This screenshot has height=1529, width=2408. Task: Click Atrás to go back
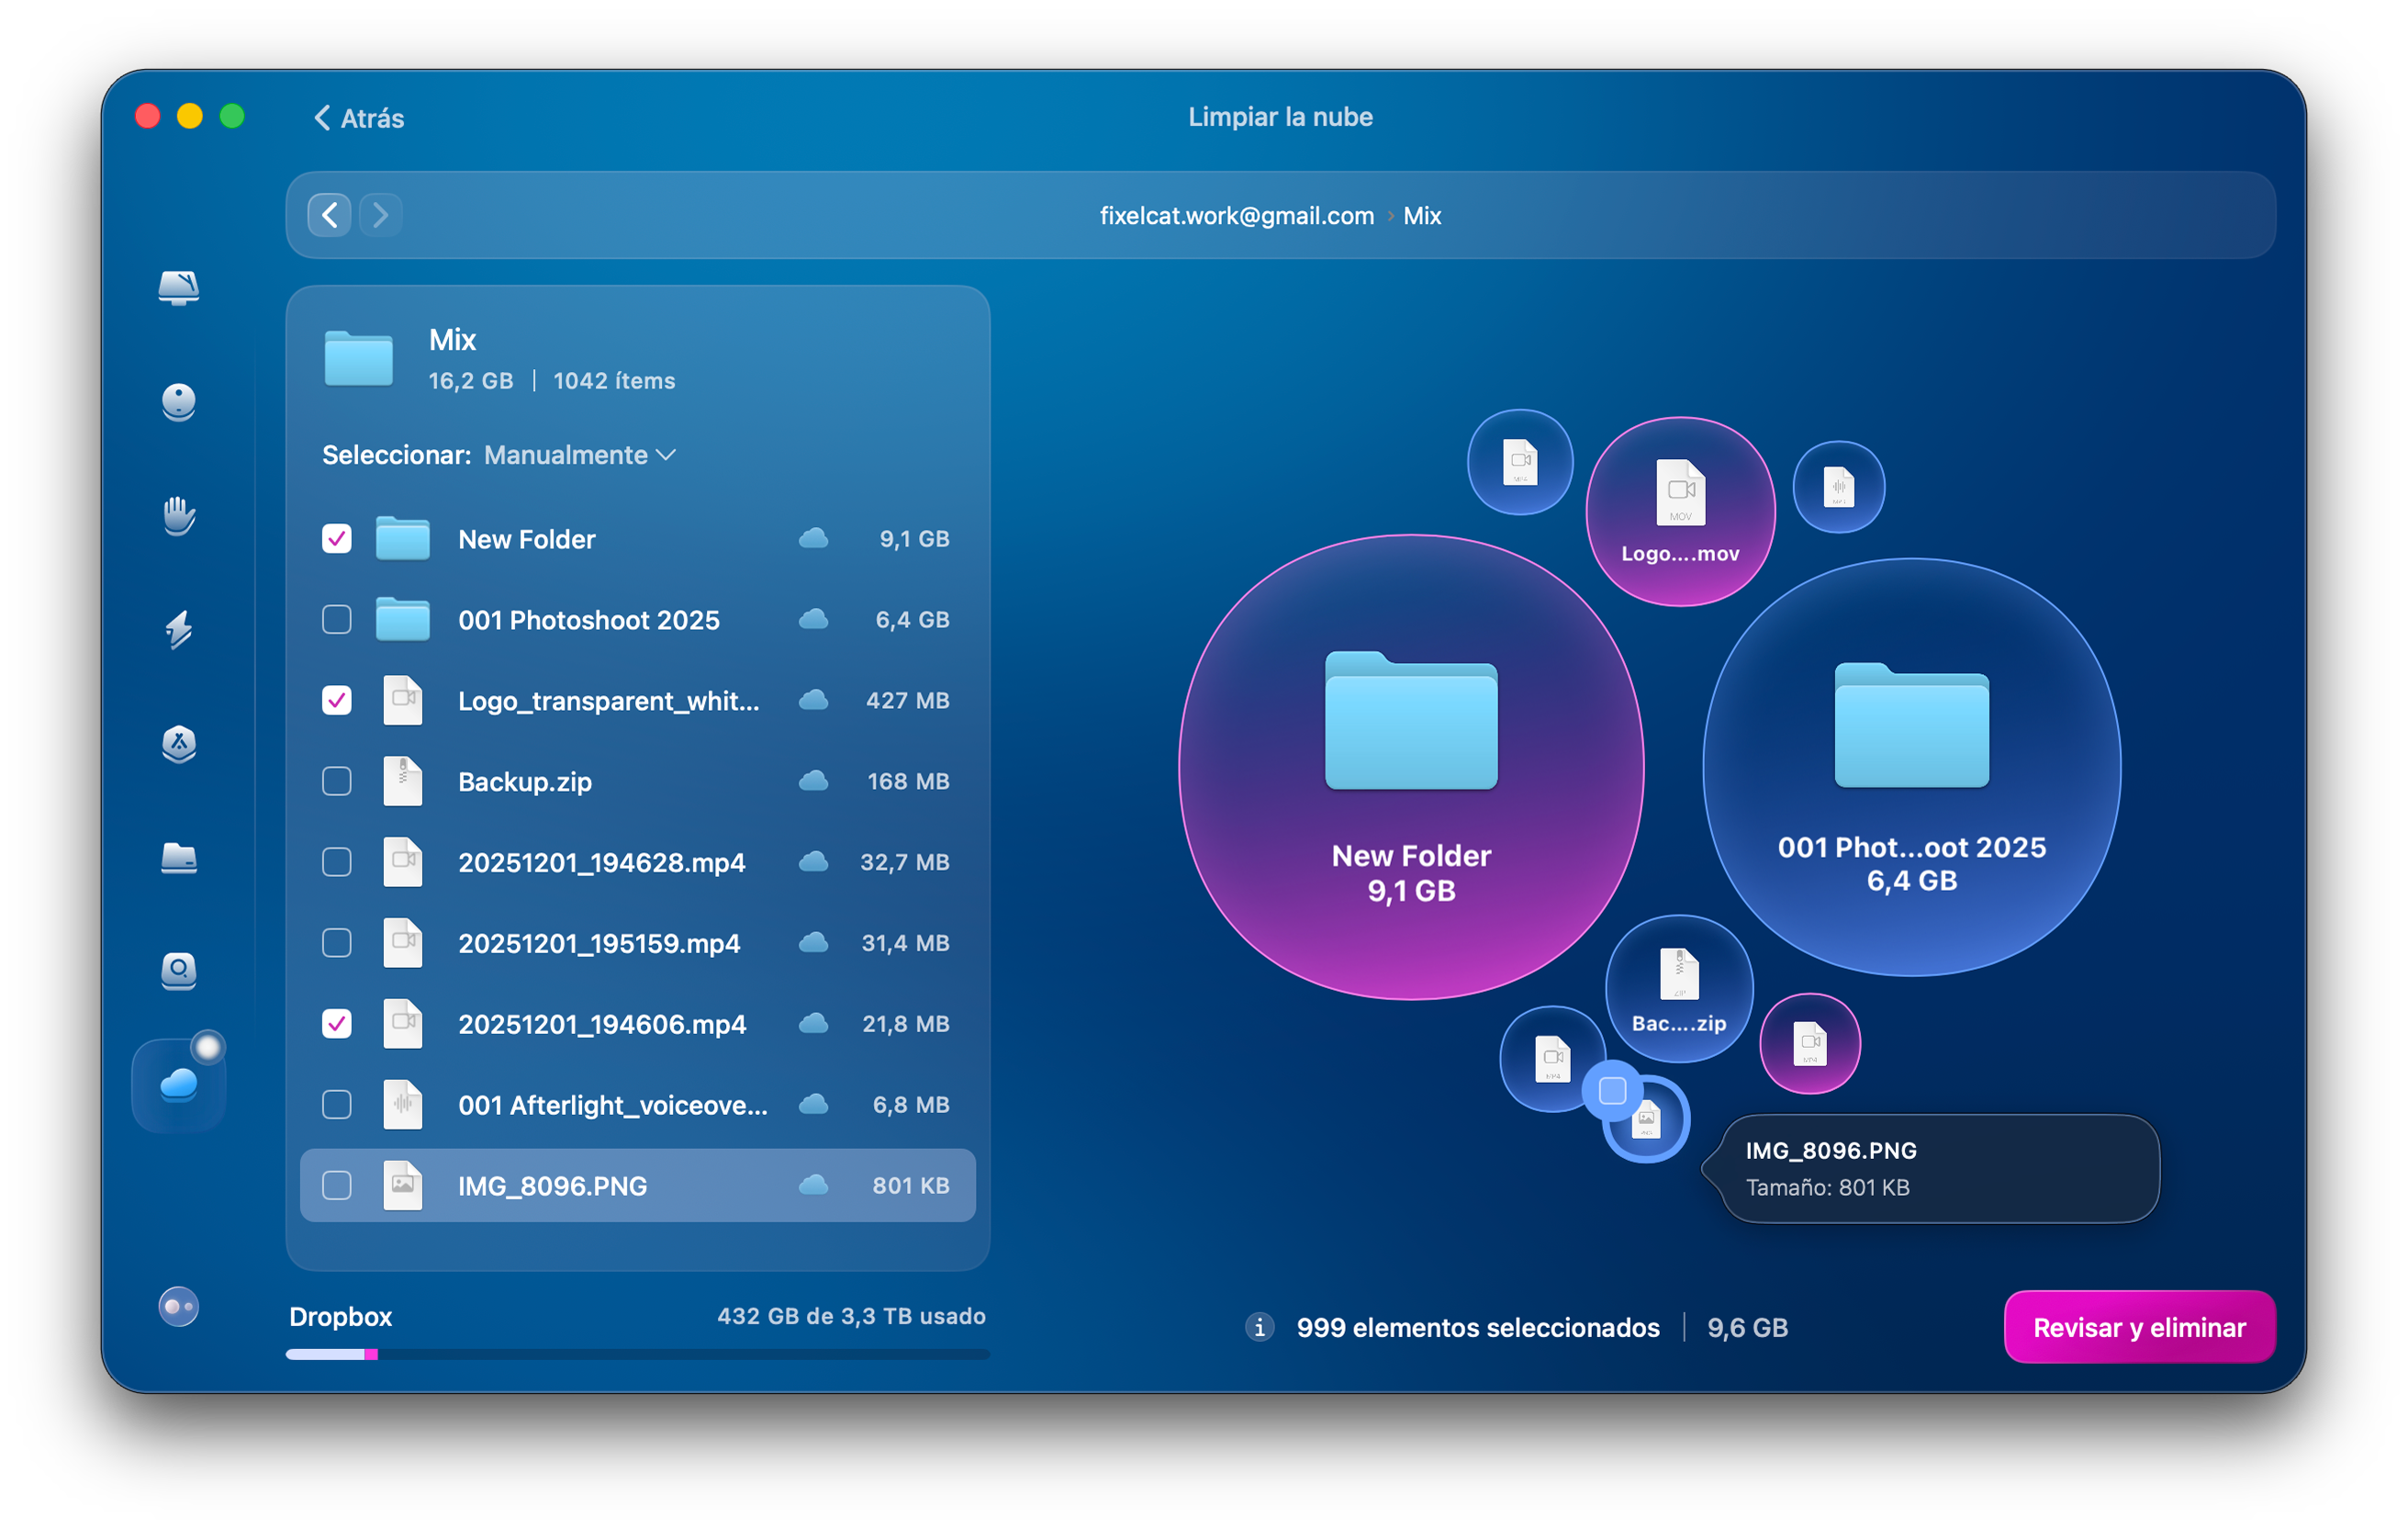pos(357,117)
